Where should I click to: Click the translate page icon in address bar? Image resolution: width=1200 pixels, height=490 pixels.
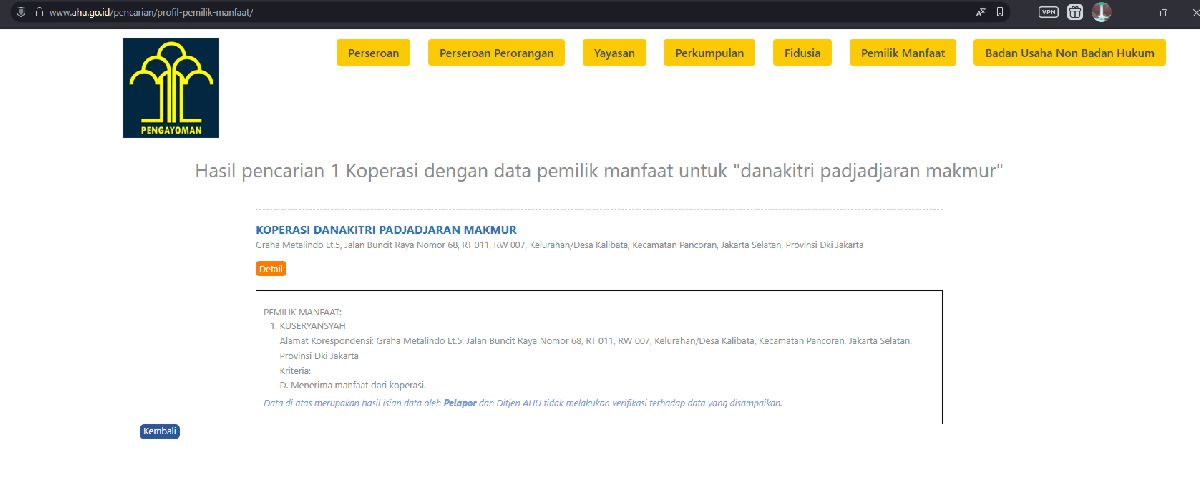pos(981,12)
